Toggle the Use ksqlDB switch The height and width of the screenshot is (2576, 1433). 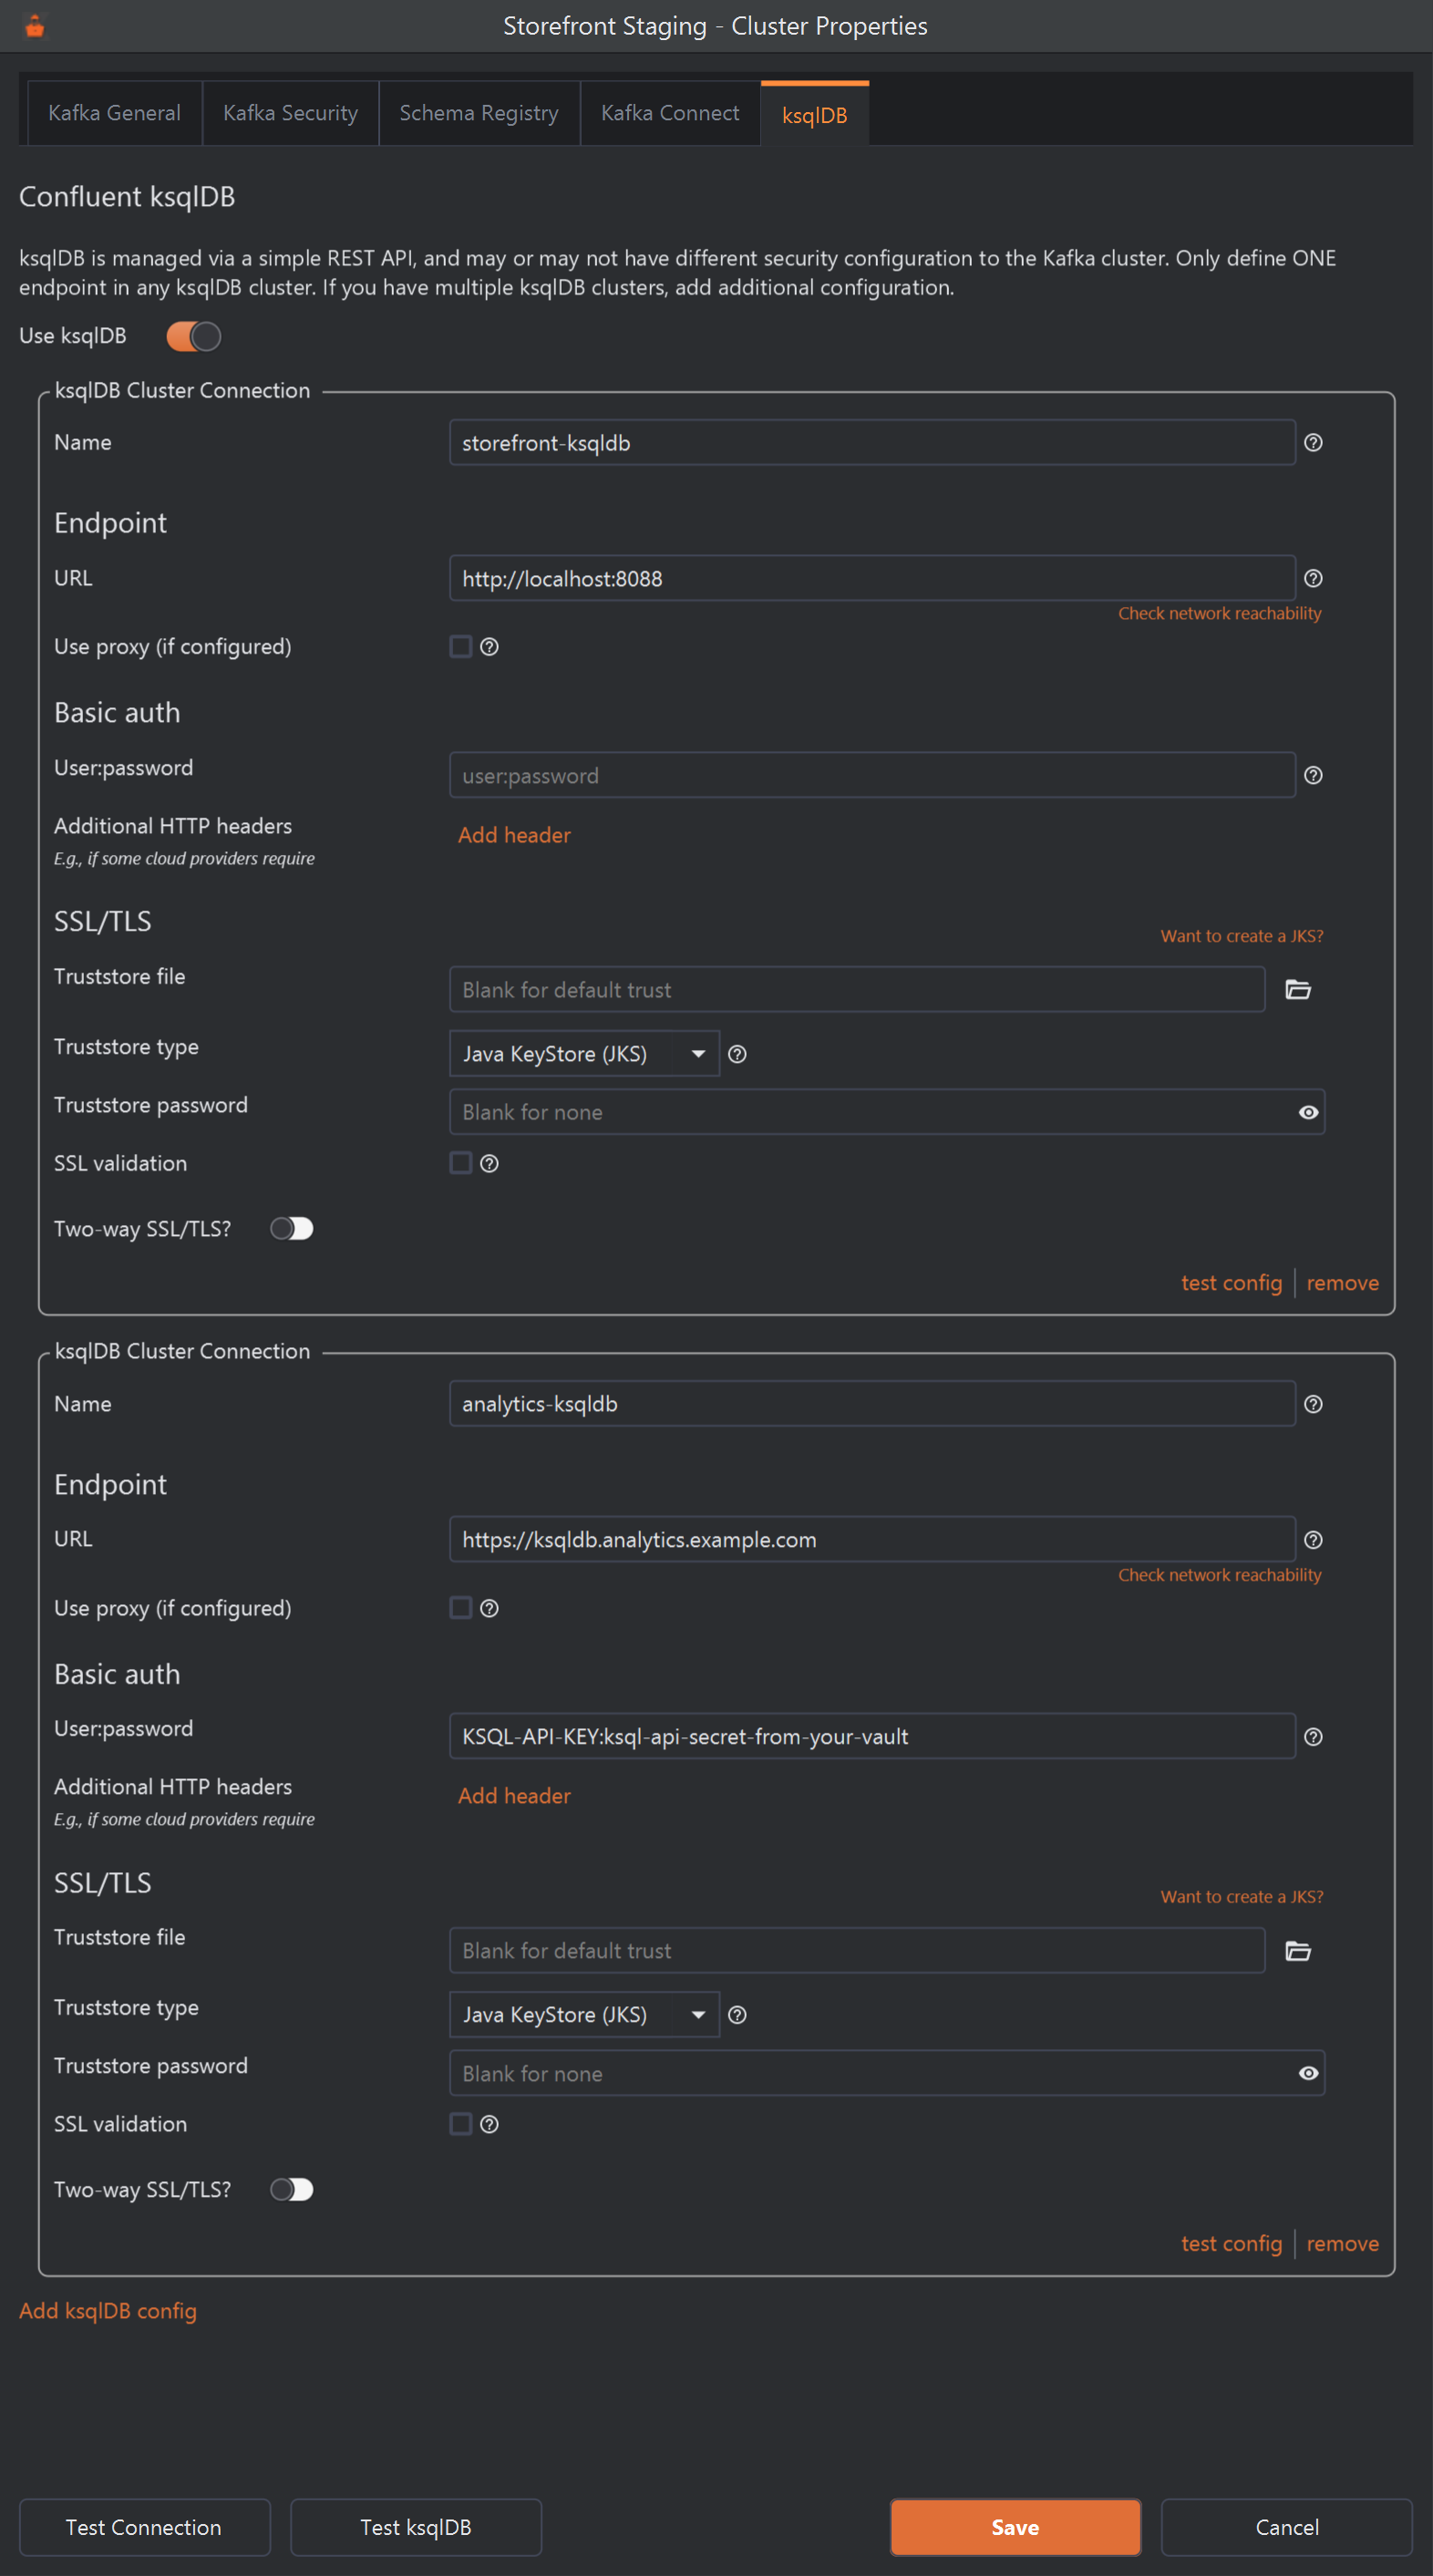(193, 337)
